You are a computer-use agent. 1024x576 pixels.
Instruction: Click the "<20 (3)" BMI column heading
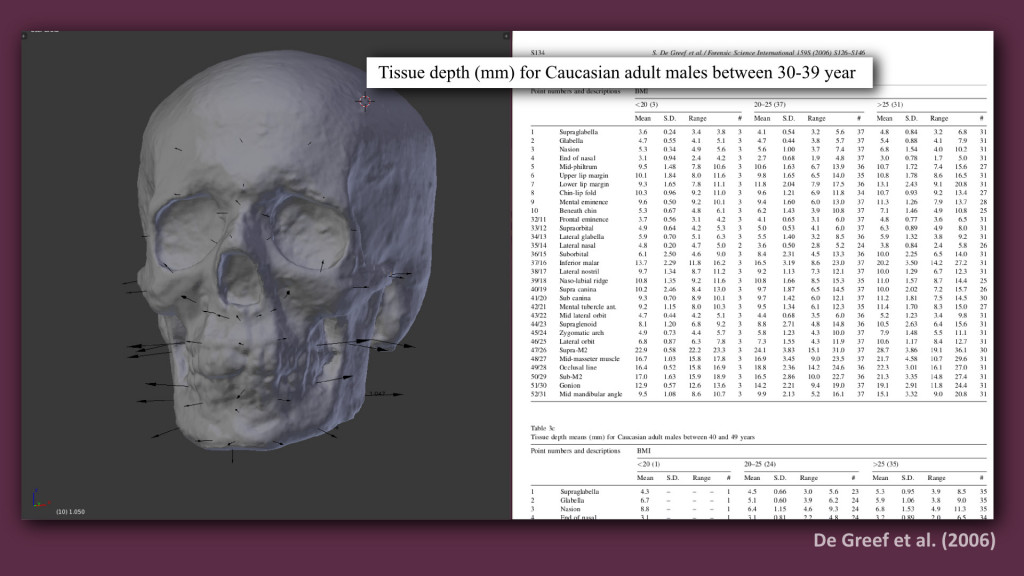647,104
